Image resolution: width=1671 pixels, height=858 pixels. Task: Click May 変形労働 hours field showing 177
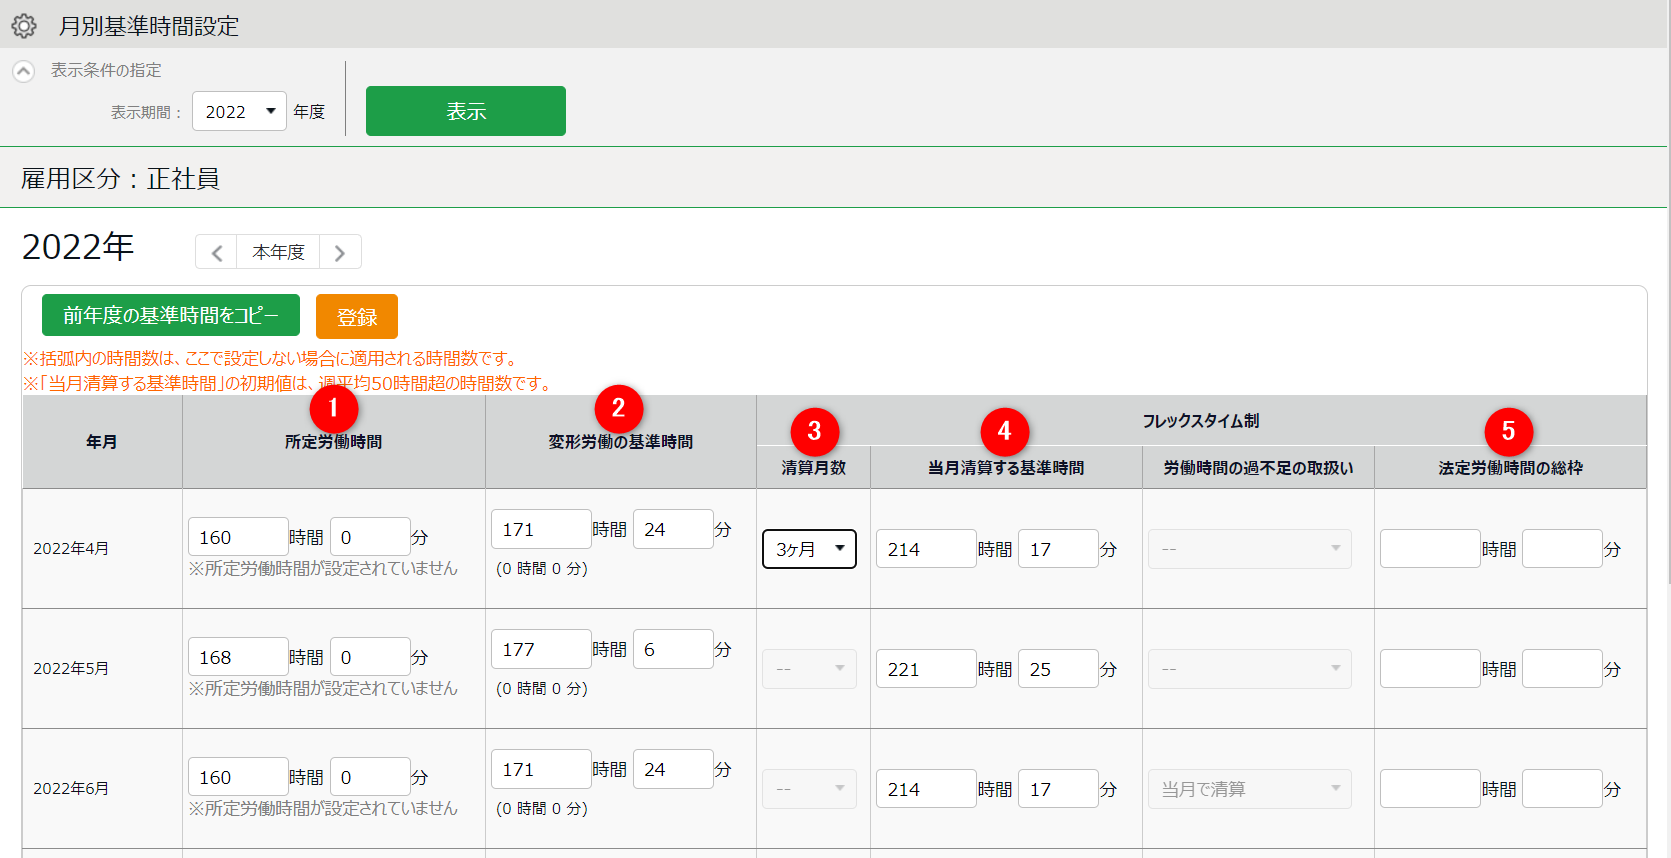point(541,650)
